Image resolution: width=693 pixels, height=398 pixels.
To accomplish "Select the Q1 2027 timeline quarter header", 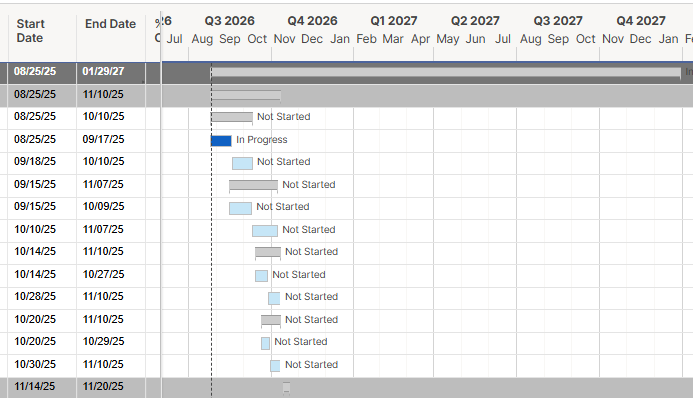I will coord(394,21).
